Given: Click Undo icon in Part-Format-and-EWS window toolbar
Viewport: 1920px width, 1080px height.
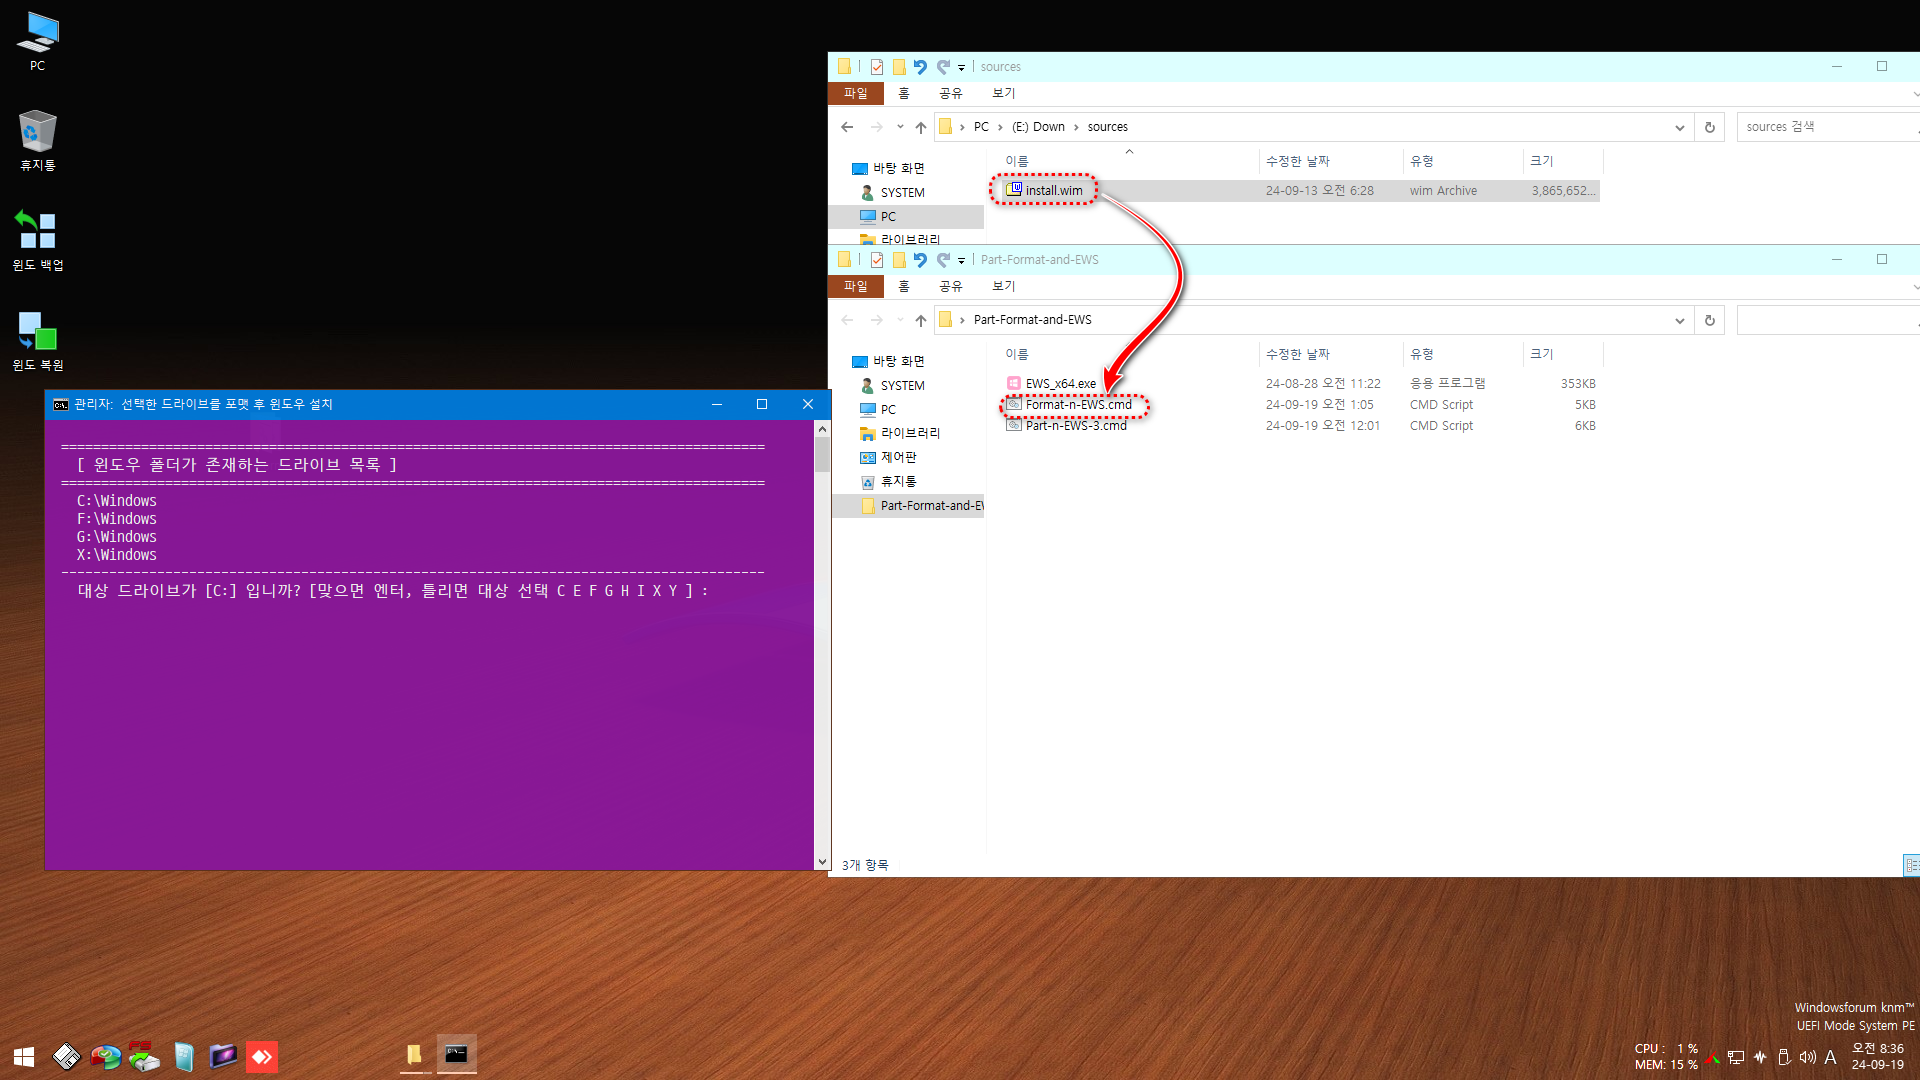Looking at the screenshot, I should [920, 260].
